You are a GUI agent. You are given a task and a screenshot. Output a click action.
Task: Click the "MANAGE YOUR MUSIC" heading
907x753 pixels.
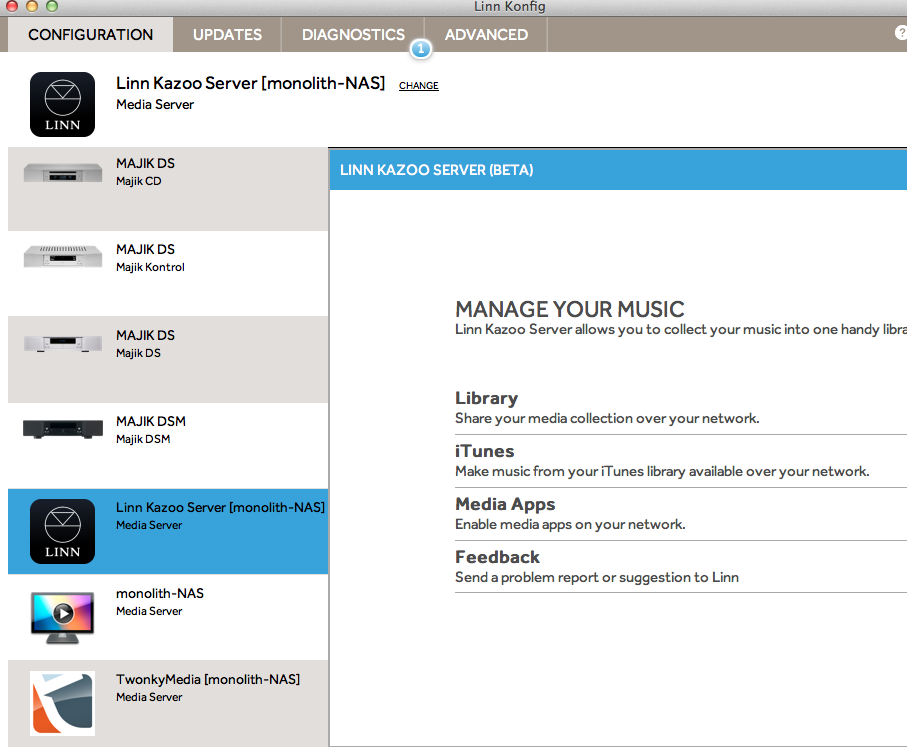point(570,309)
